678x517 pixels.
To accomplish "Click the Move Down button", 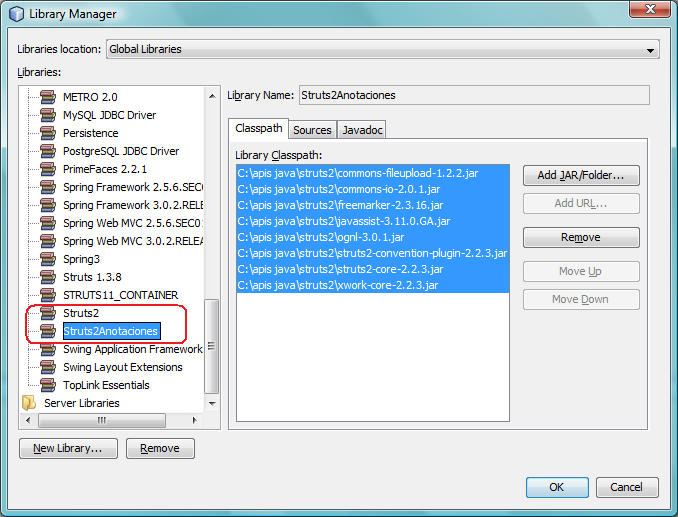I will pyautogui.click(x=581, y=300).
